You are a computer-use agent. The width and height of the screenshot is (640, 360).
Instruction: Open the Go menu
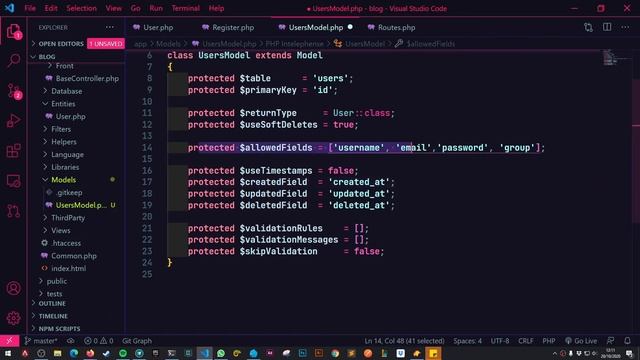136,8
